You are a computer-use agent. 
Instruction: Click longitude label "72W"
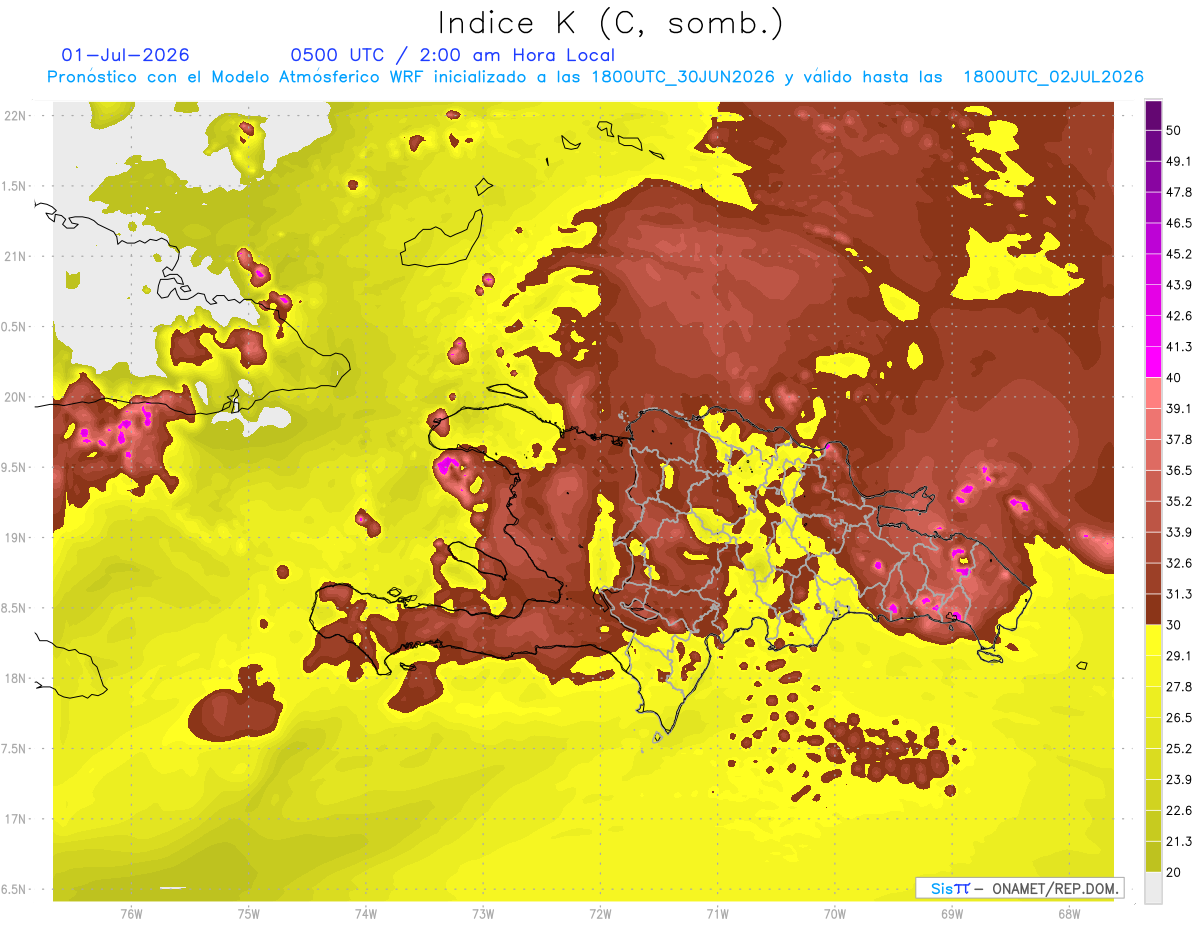click(x=600, y=914)
